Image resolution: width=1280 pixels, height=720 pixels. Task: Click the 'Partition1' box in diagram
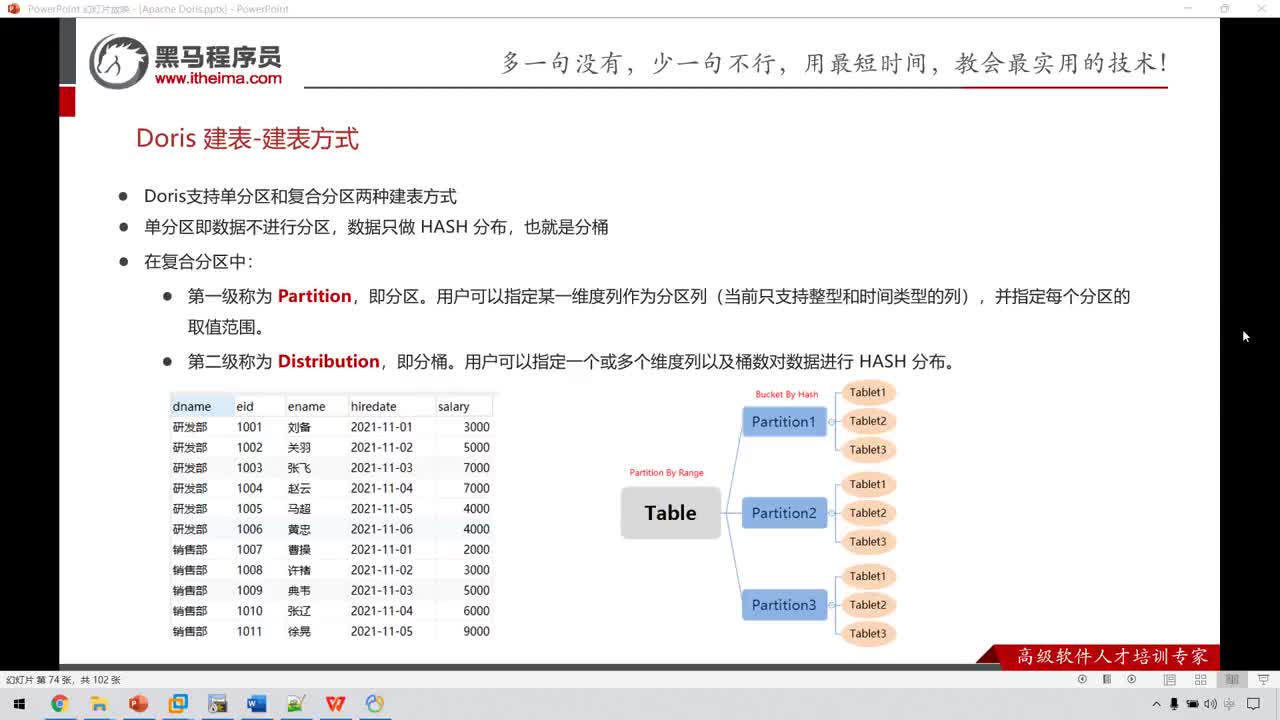point(784,422)
